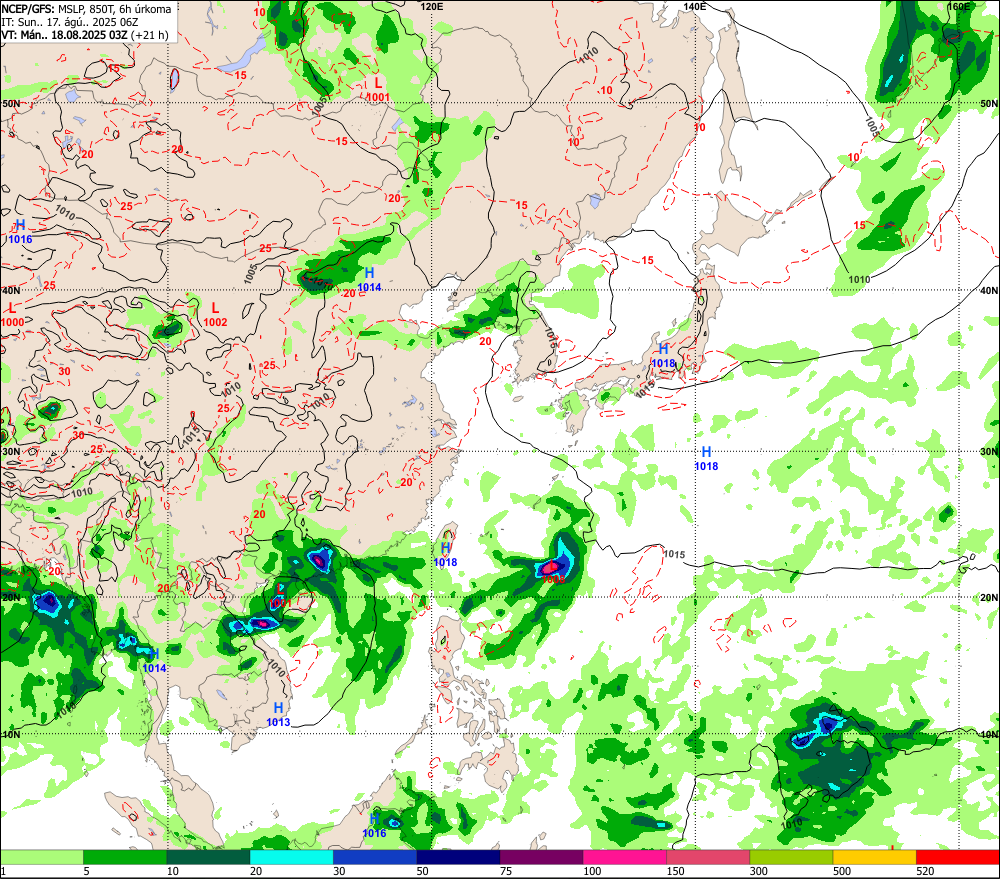Viewport: 1000px width, 879px height.
Task: Click the 'L 1000' low pressure label
Action: (x=12, y=315)
